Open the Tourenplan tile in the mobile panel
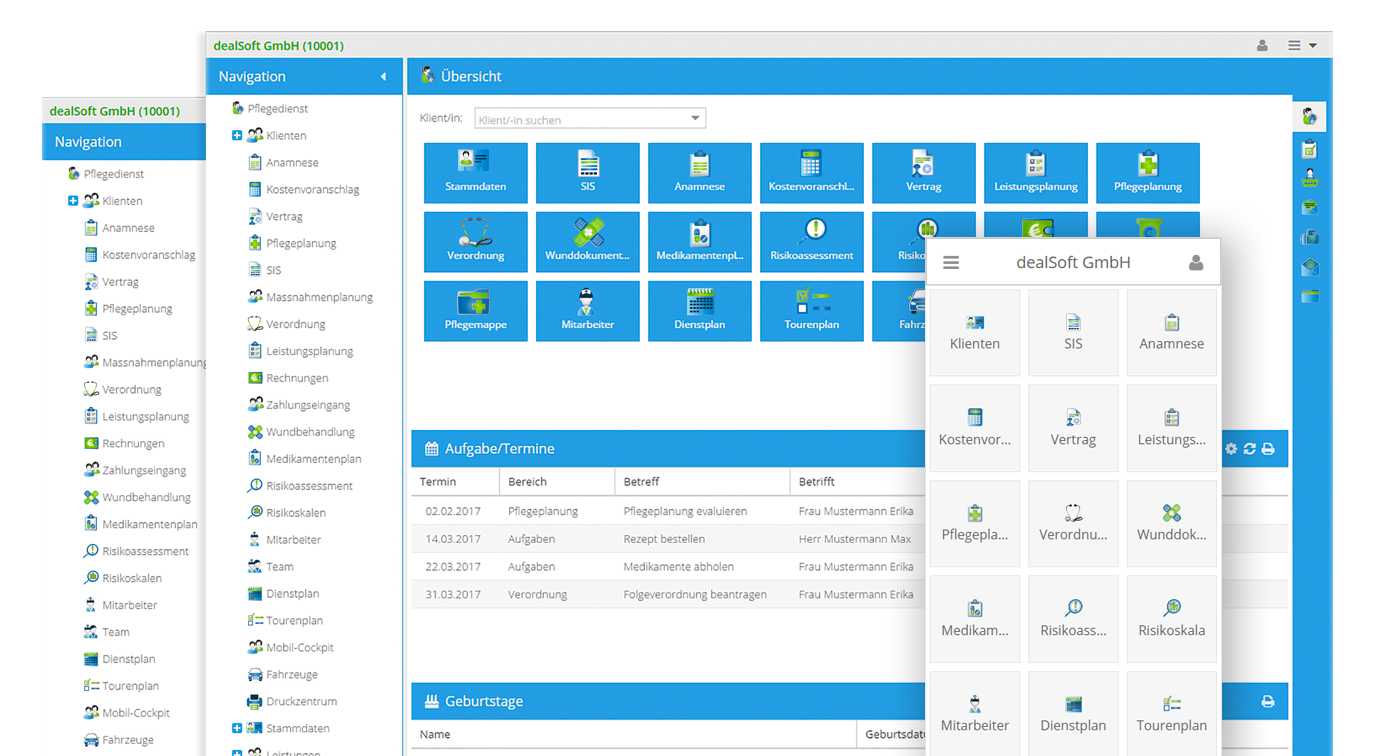This screenshot has height=756, width=1374. tap(1171, 713)
